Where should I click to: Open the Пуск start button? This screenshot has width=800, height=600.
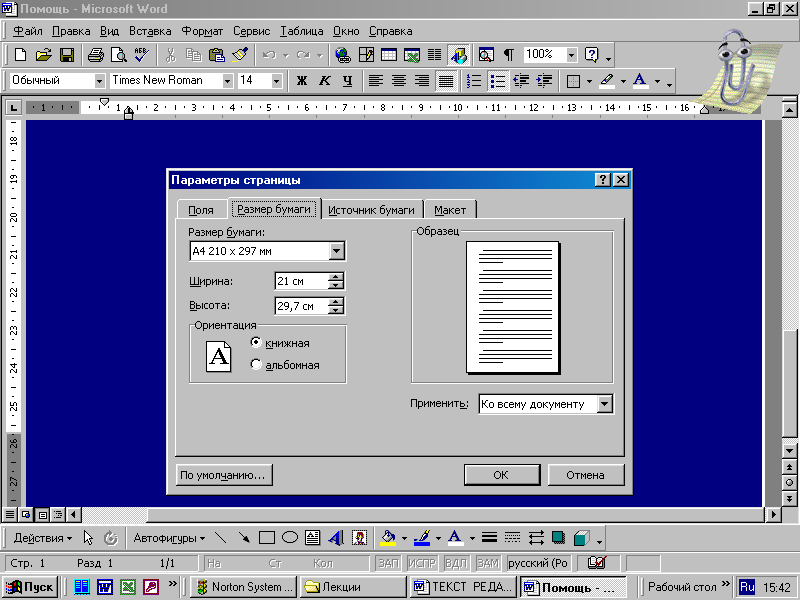[30, 587]
